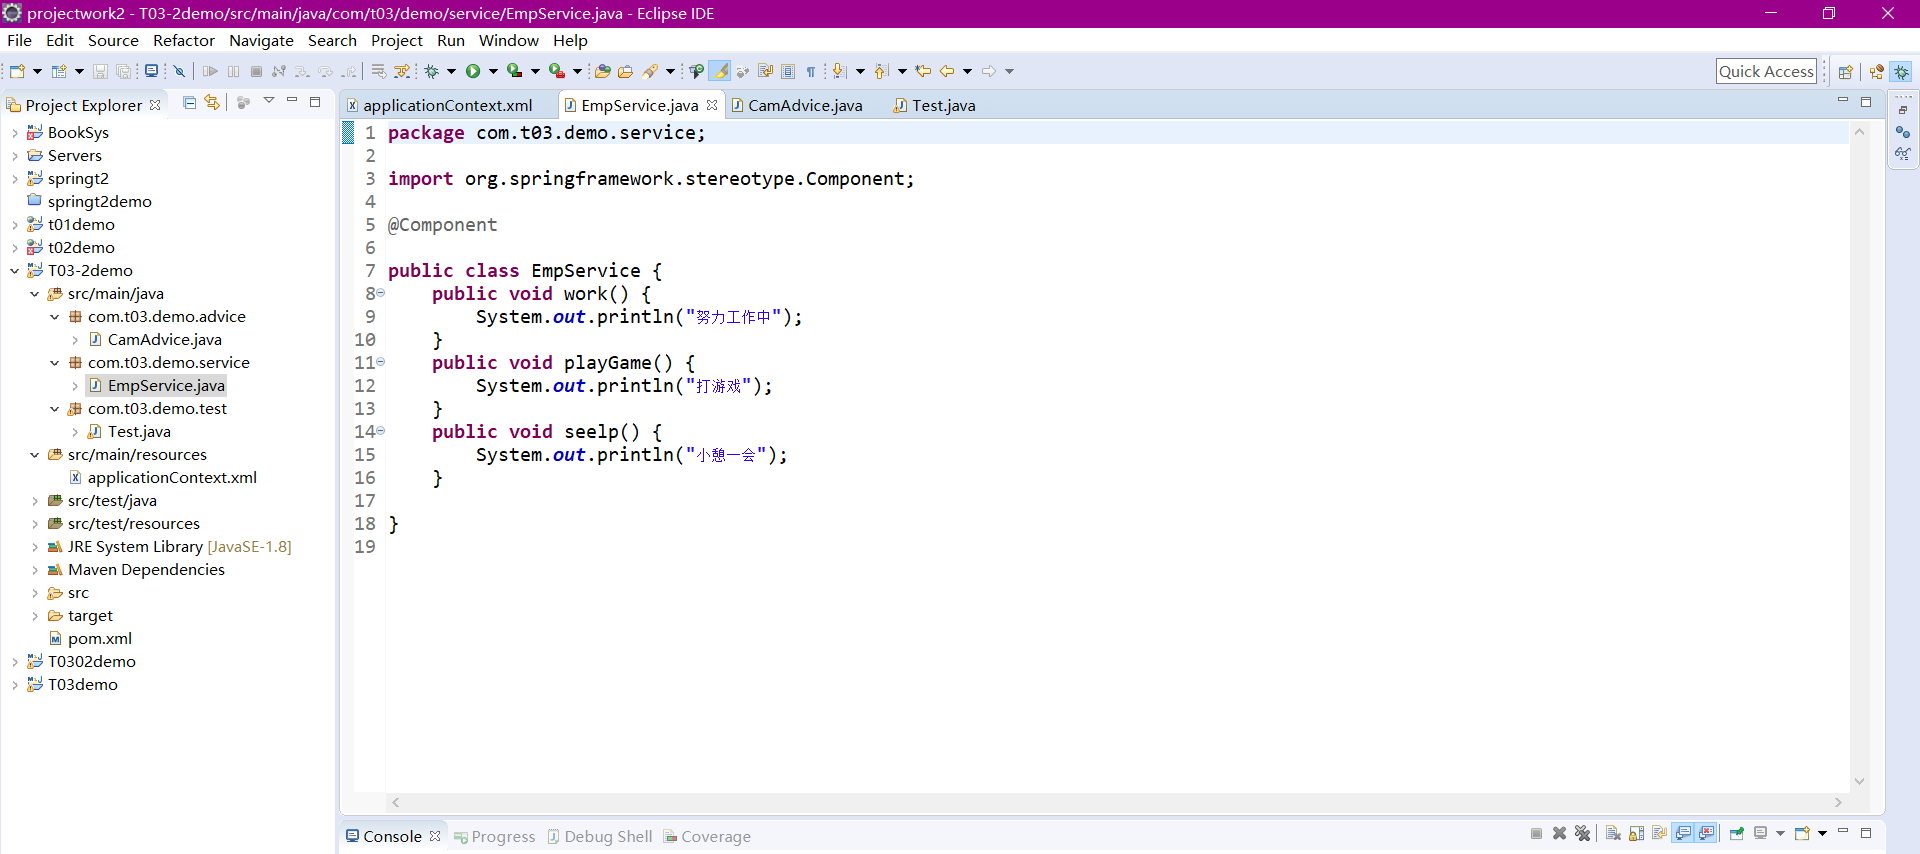The image size is (1920, 854).
Task: Open the Run configurations dropdown arrow
Action: 493,71
